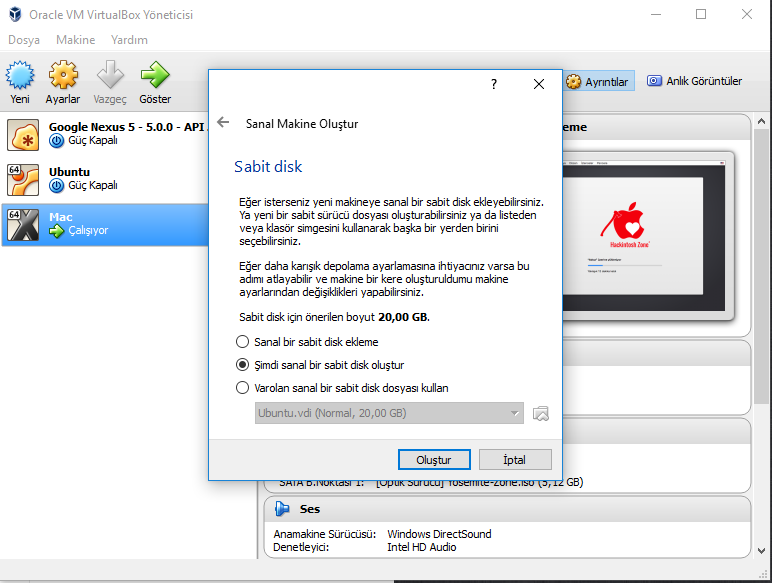Click back arrow in the wizard dialog

point(224,122)
